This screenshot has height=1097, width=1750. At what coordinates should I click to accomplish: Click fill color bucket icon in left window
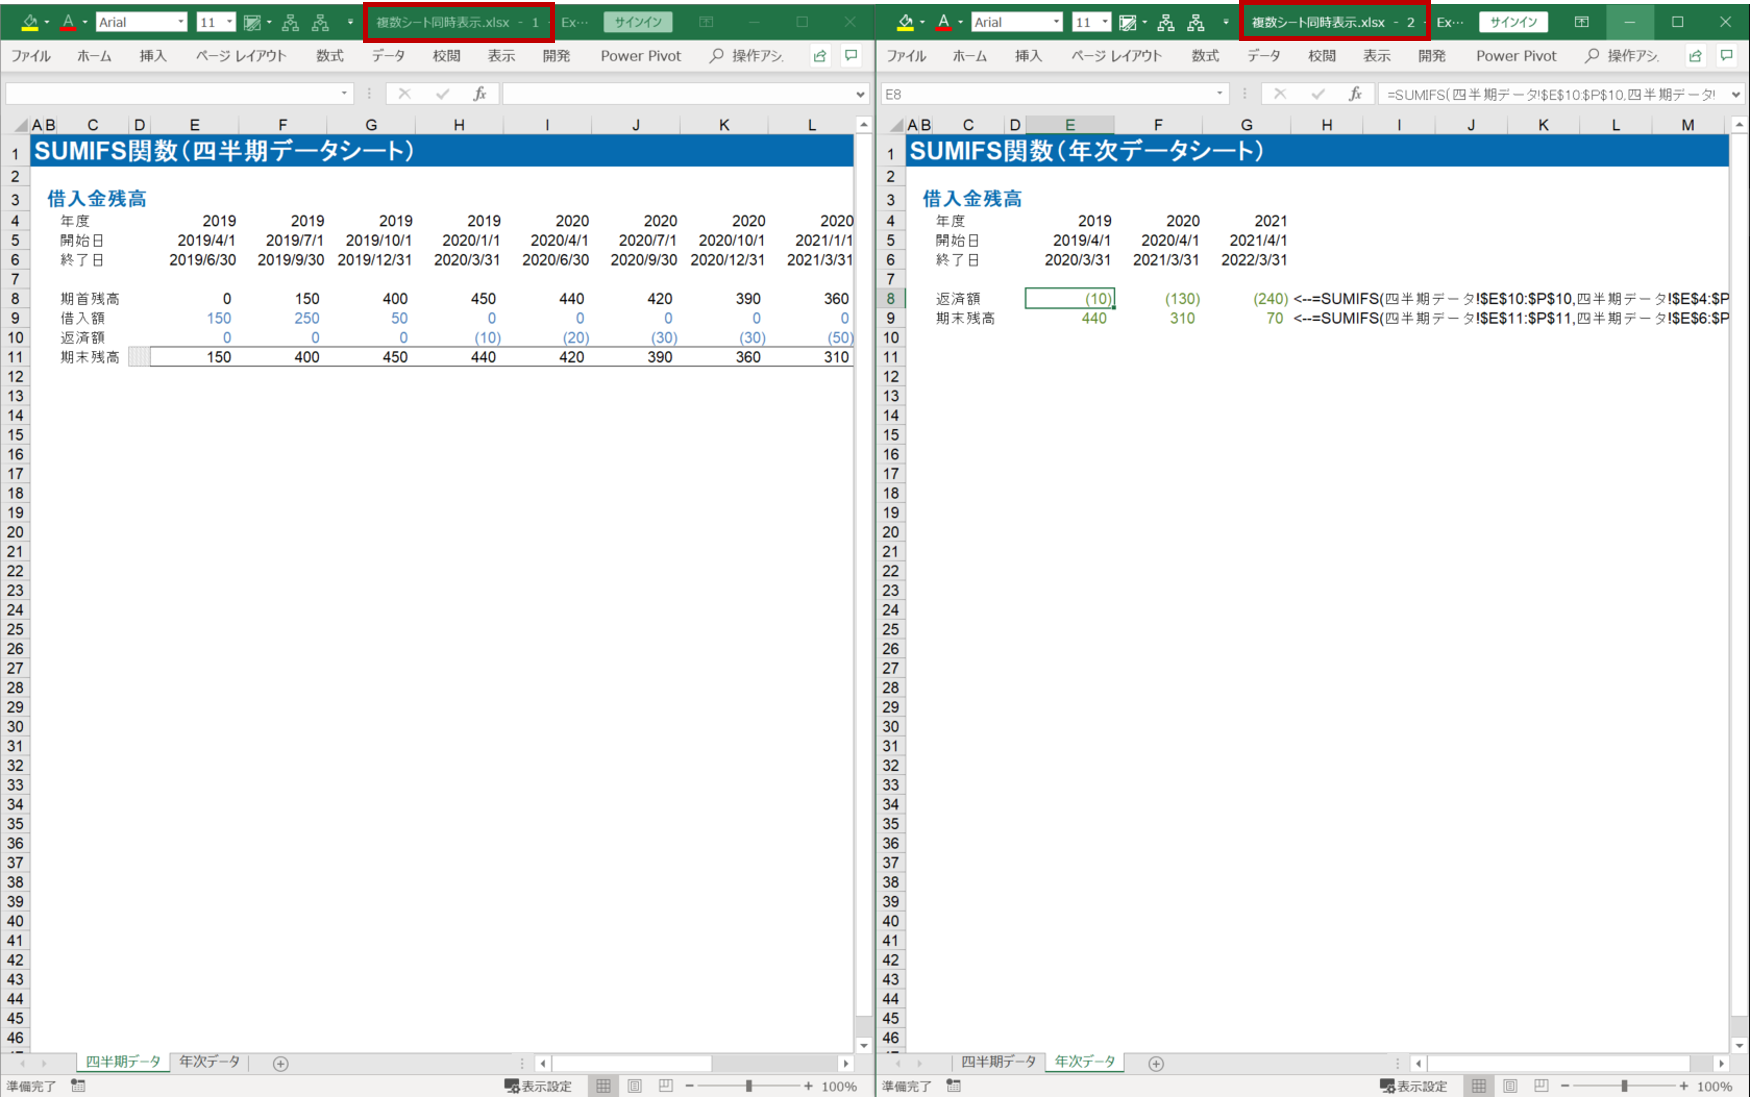pyautogui.click(x=30, y=22)
